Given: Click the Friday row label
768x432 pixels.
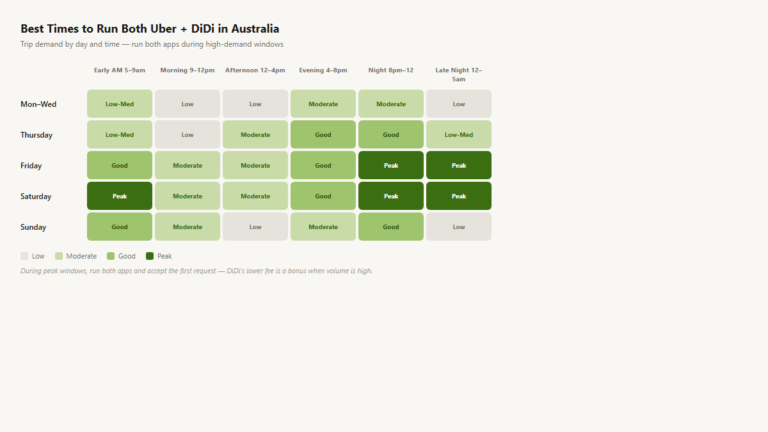Looking at the screenshot, I should [x=31, y=166].
